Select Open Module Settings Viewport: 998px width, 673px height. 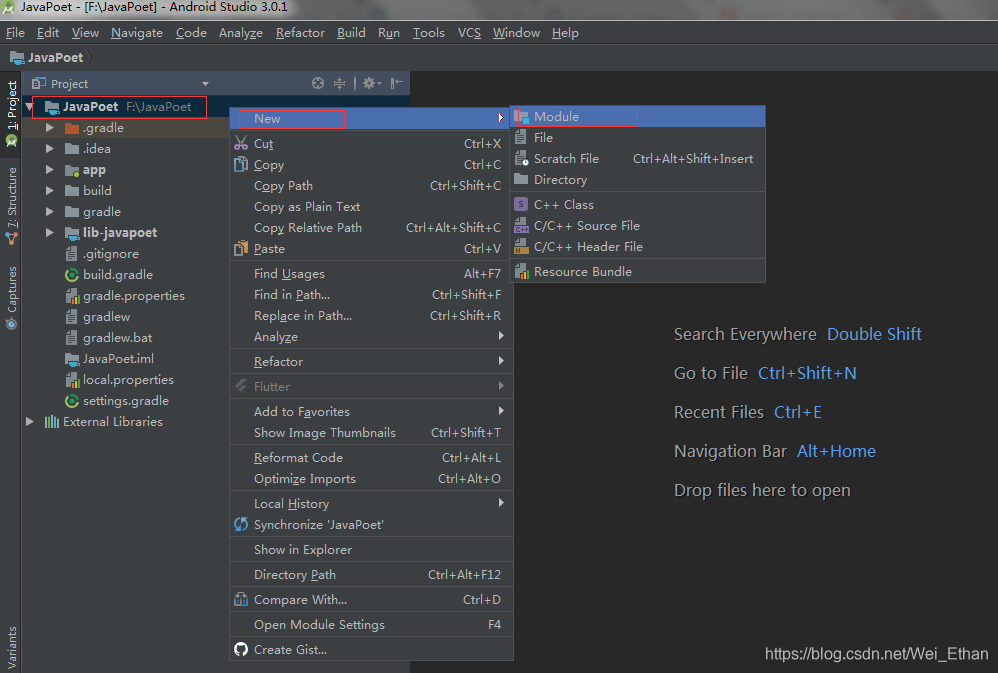[x=371, y=625]
